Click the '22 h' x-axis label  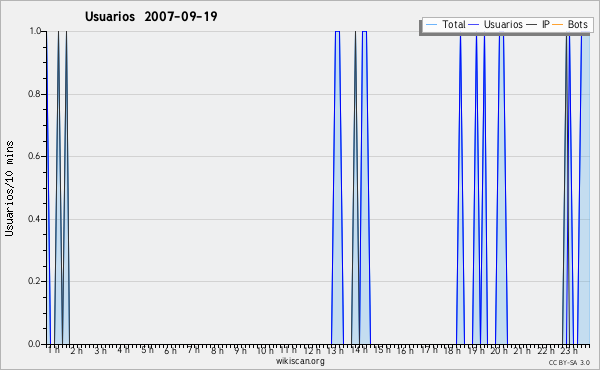pos(546,350)
